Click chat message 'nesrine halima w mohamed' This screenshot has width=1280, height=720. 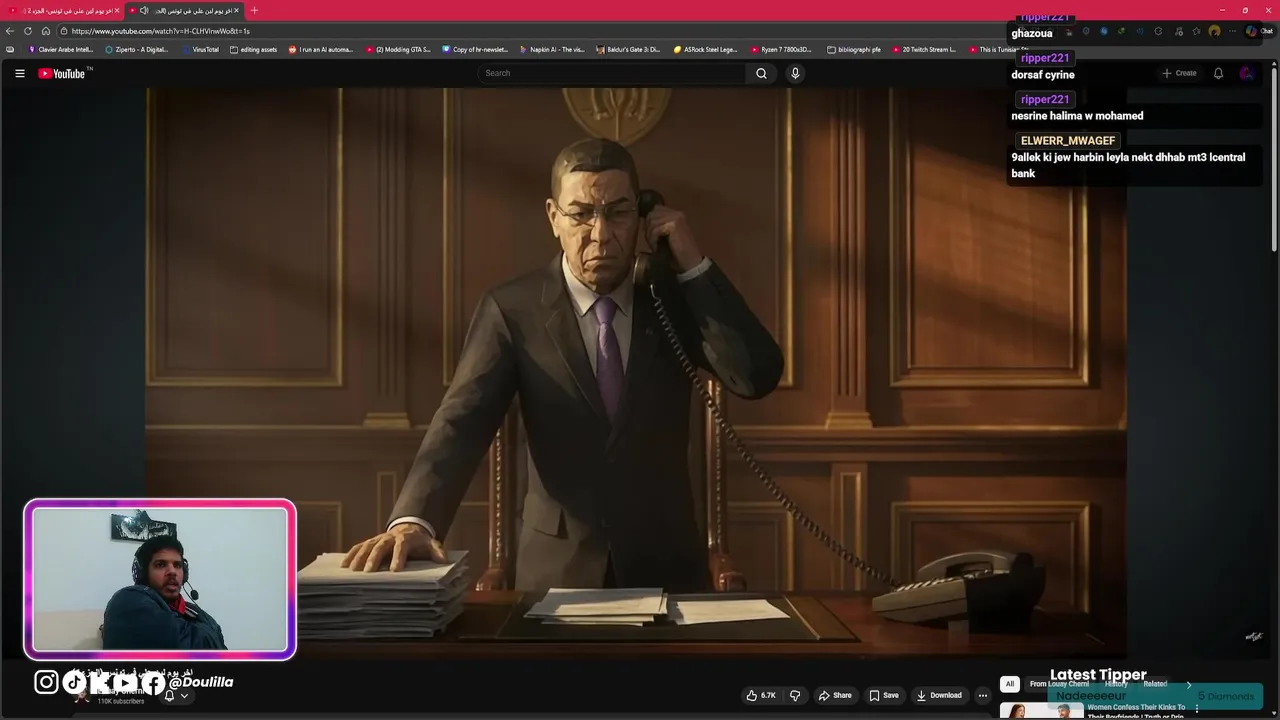click(x=1077, y=116)
